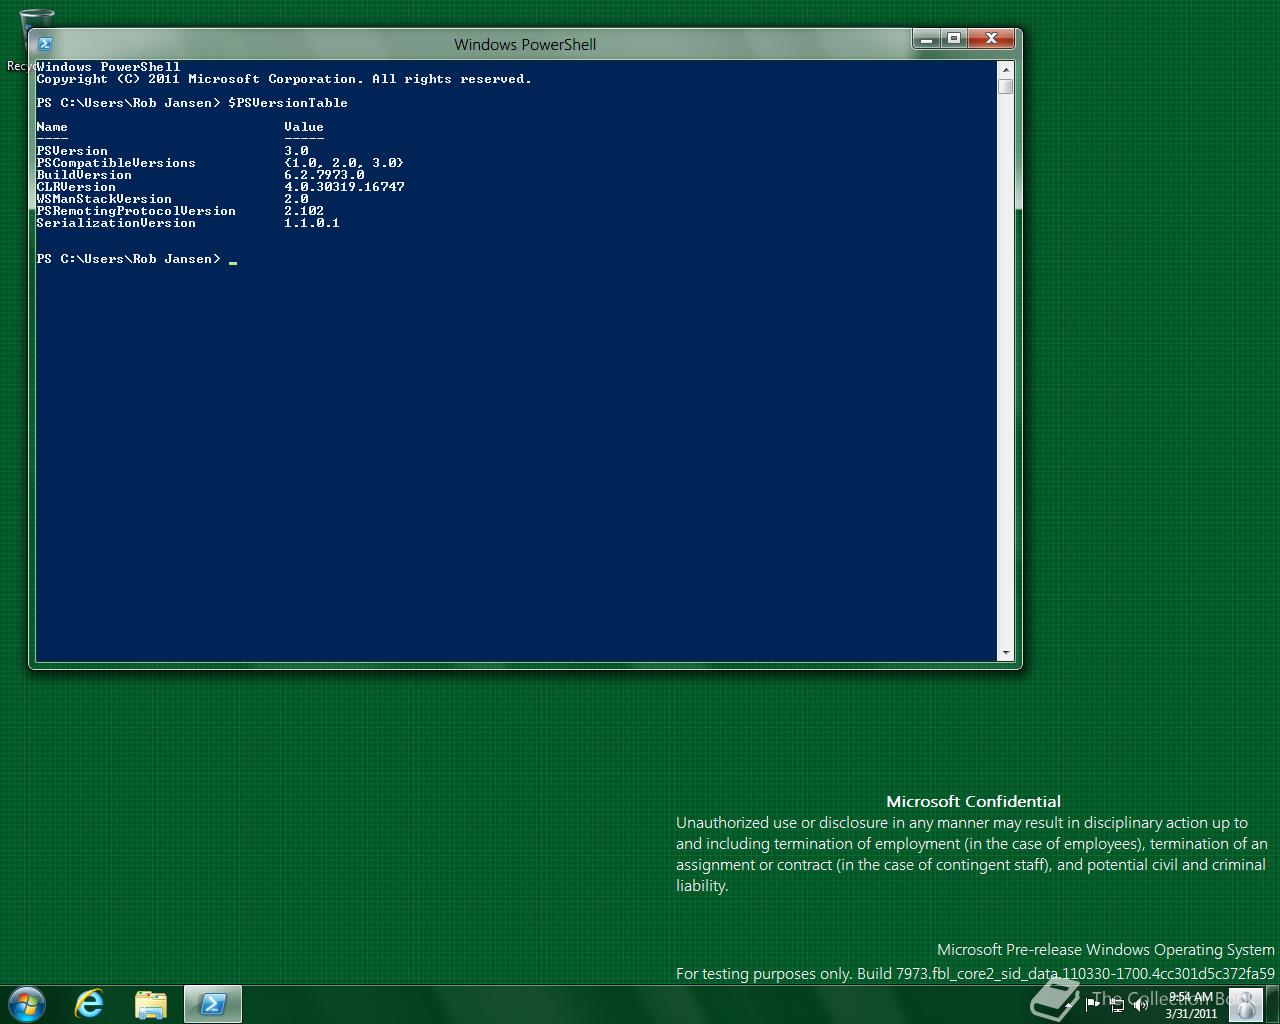Click the SerializationVersion value 1.1.0.1

coord(312,223)
